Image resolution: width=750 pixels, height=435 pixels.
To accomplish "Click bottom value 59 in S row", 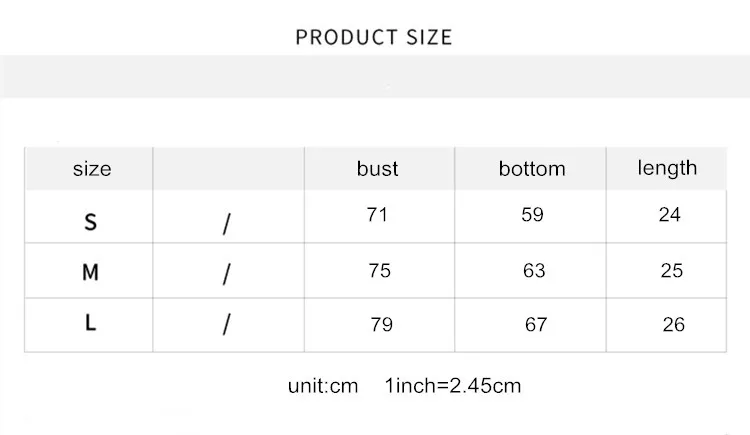I will (532, 214).
